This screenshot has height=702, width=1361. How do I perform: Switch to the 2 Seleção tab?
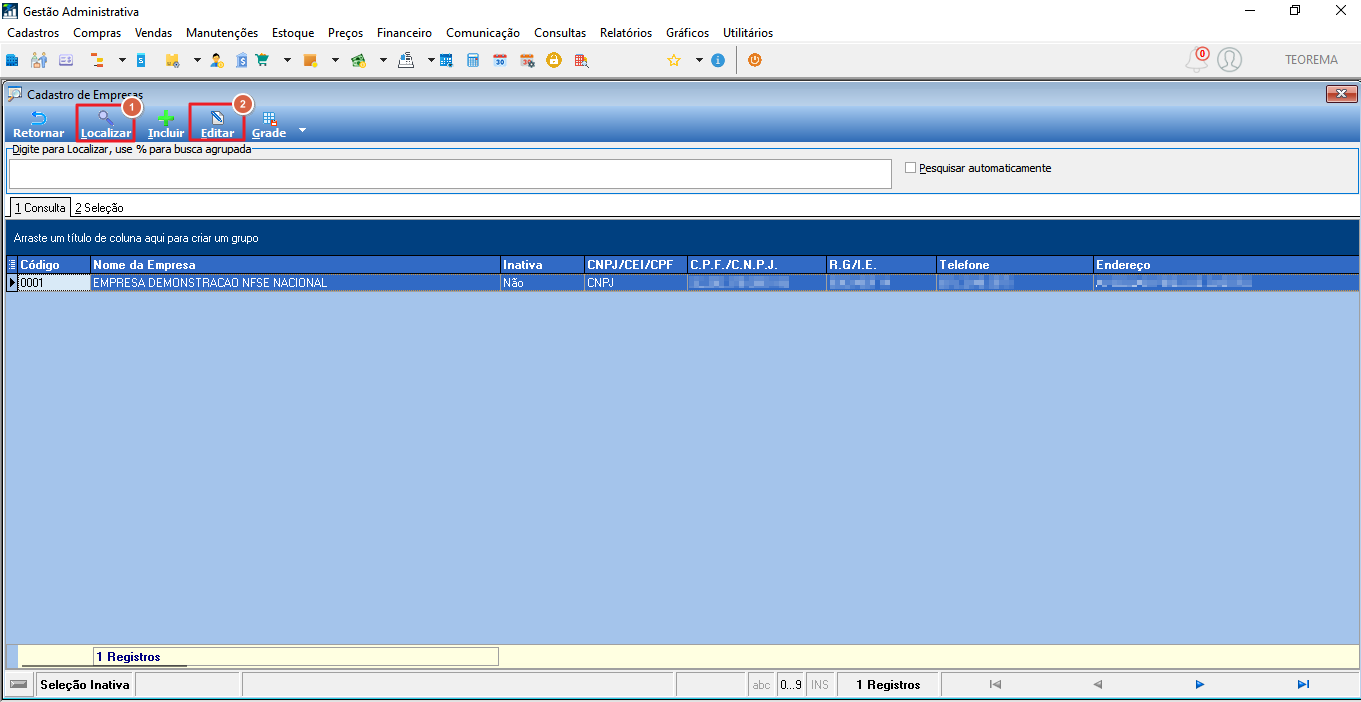99,207
